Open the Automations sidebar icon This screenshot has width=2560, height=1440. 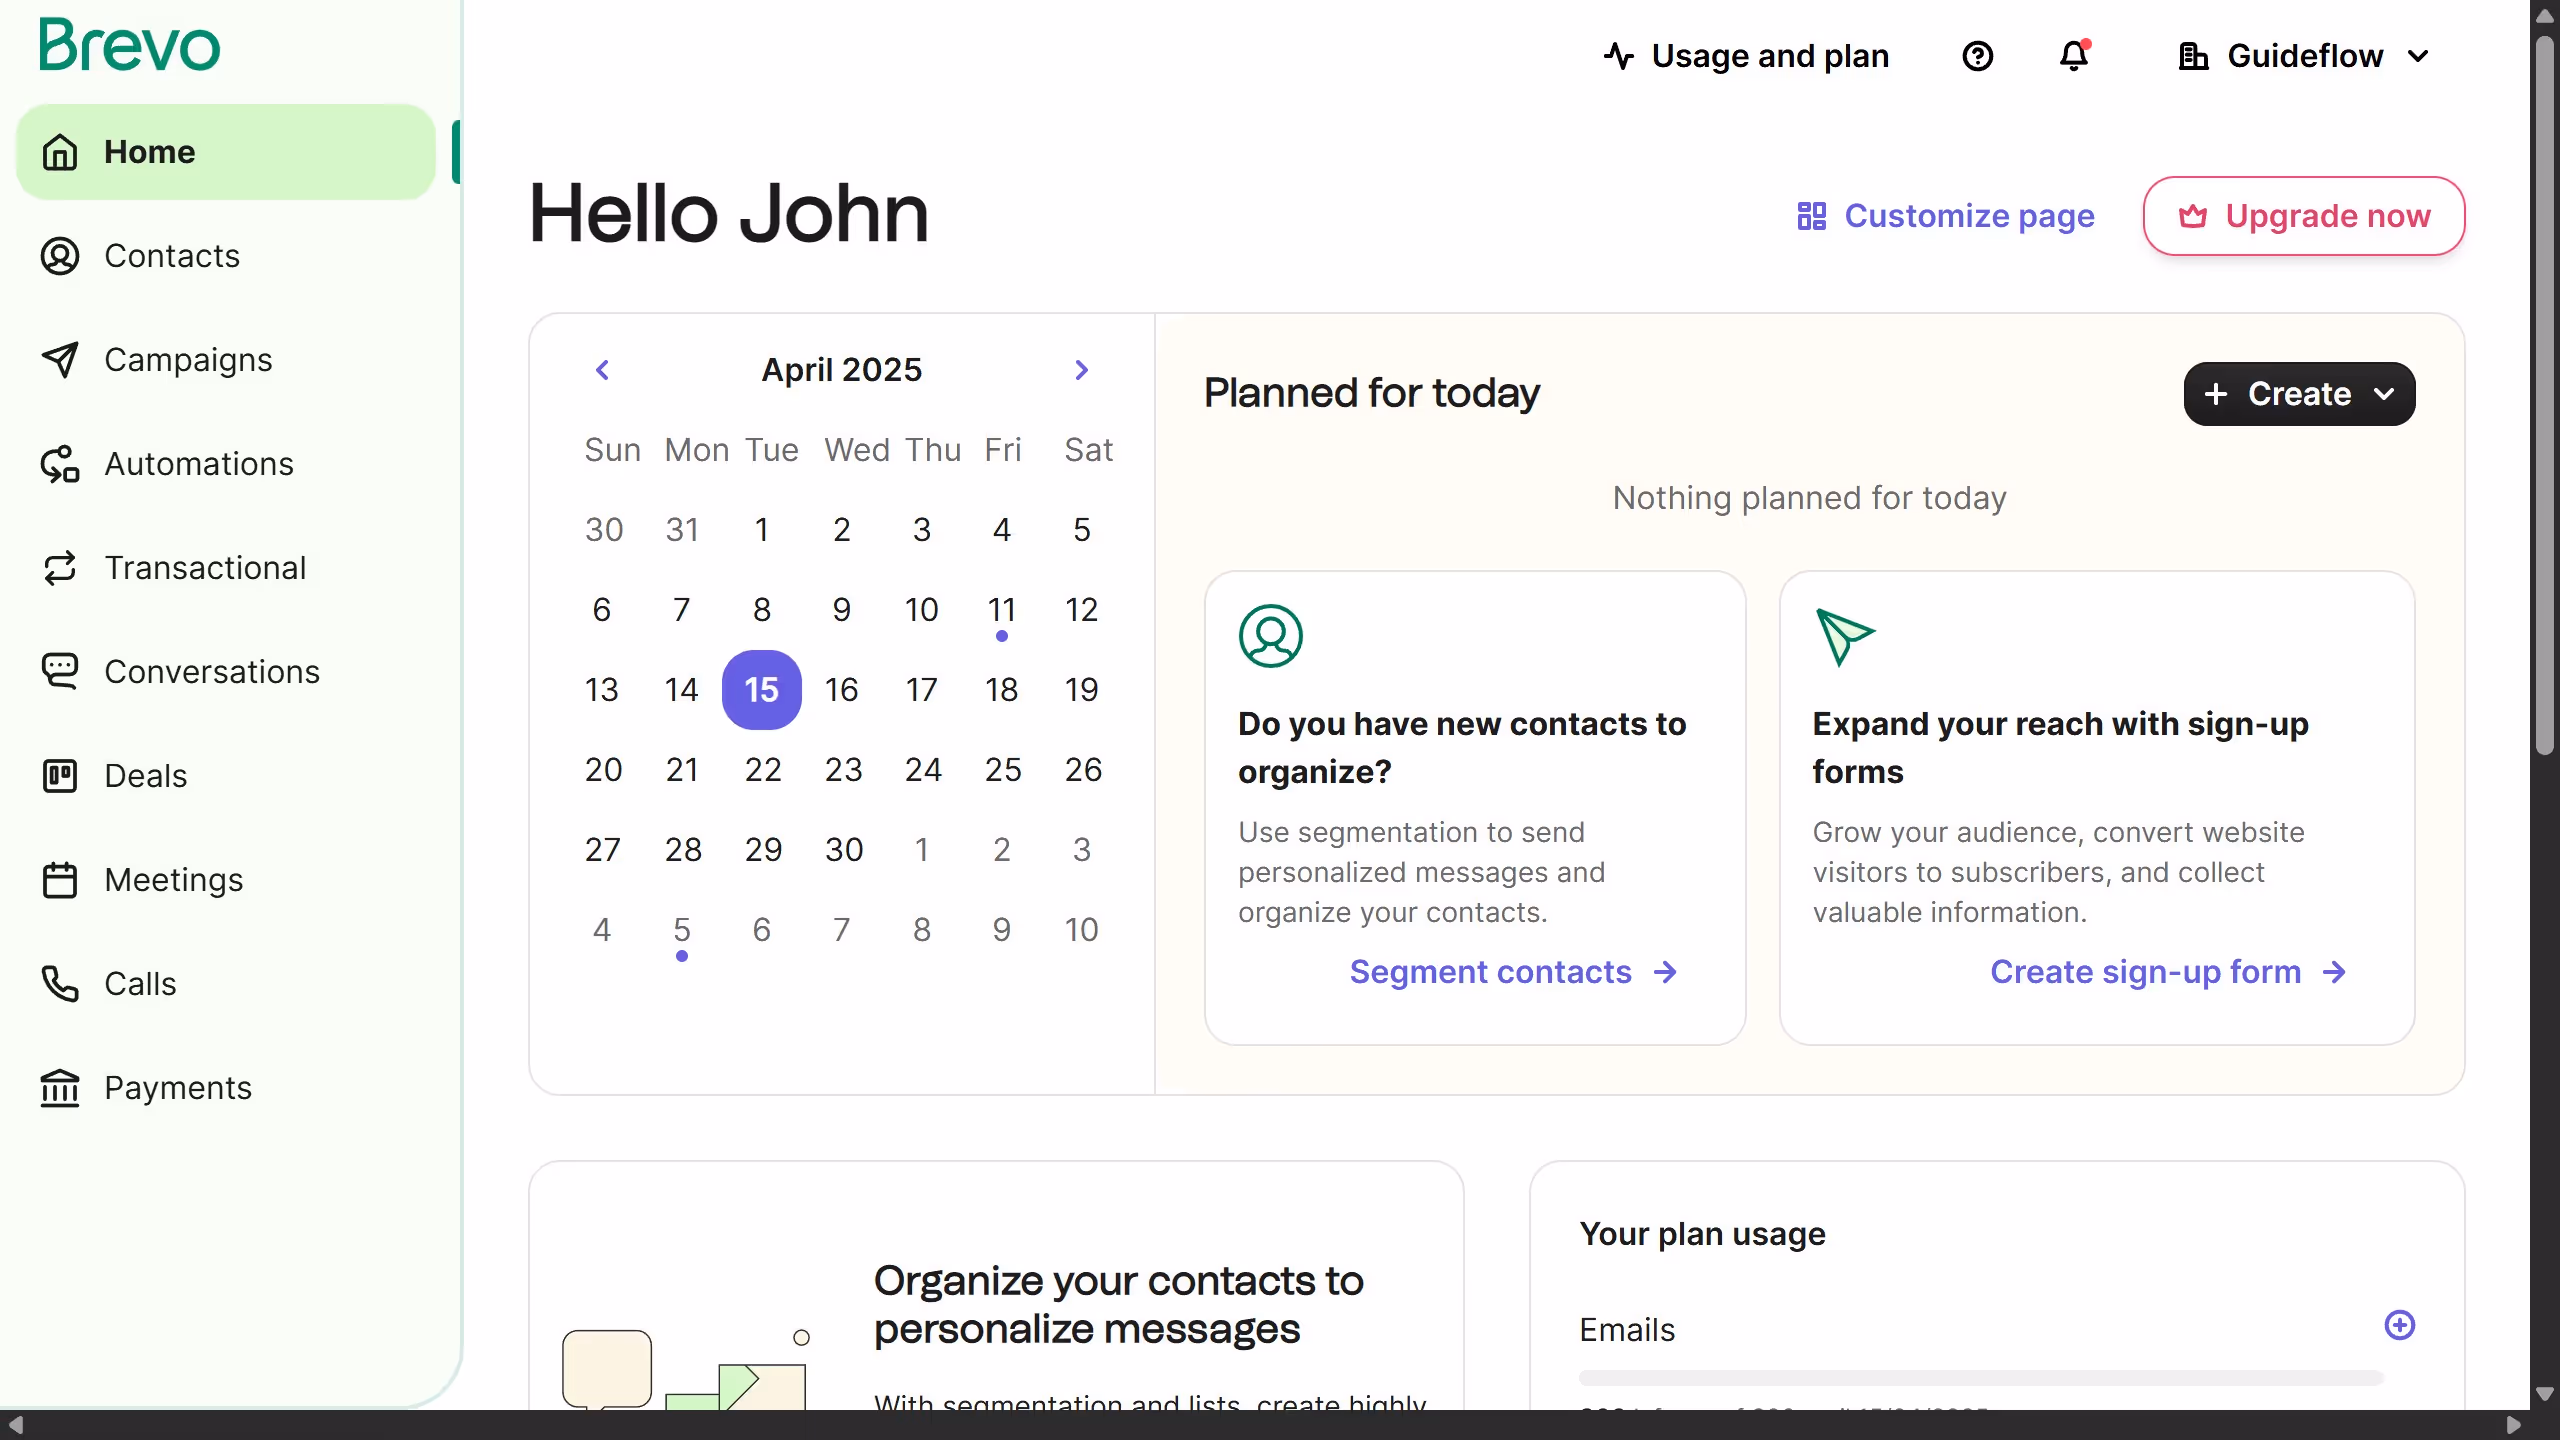click(x=60, y=464)
